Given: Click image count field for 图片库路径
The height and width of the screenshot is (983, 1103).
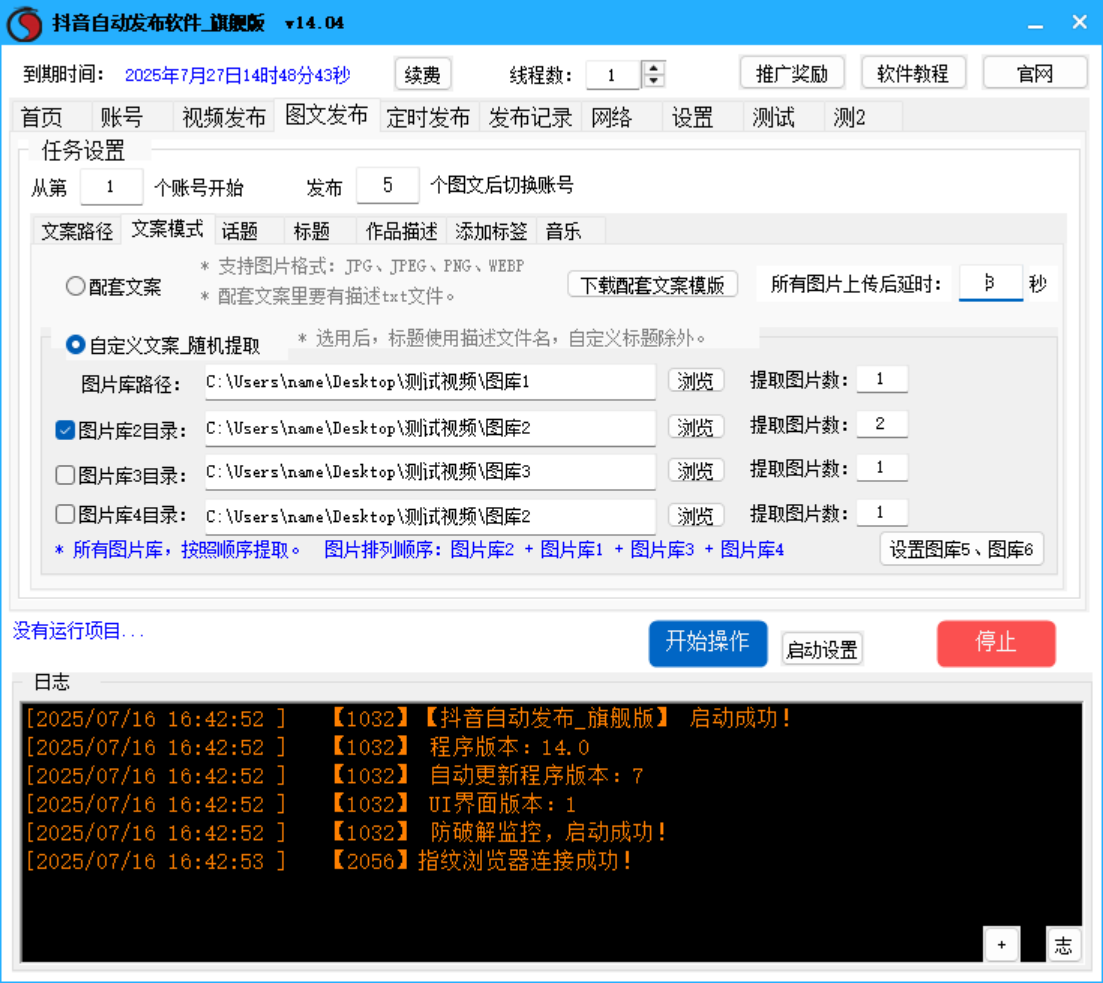Looking at the screenshot, I should pyautogui.click(x=881, y=380).
